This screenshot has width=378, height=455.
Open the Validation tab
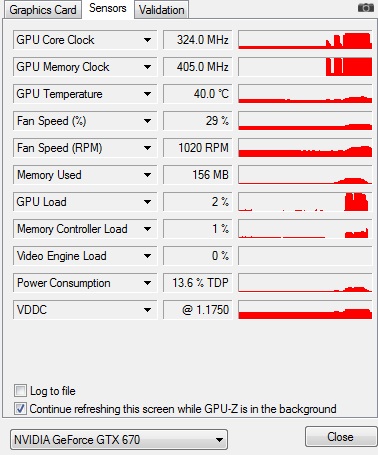(x=162, y=10)
